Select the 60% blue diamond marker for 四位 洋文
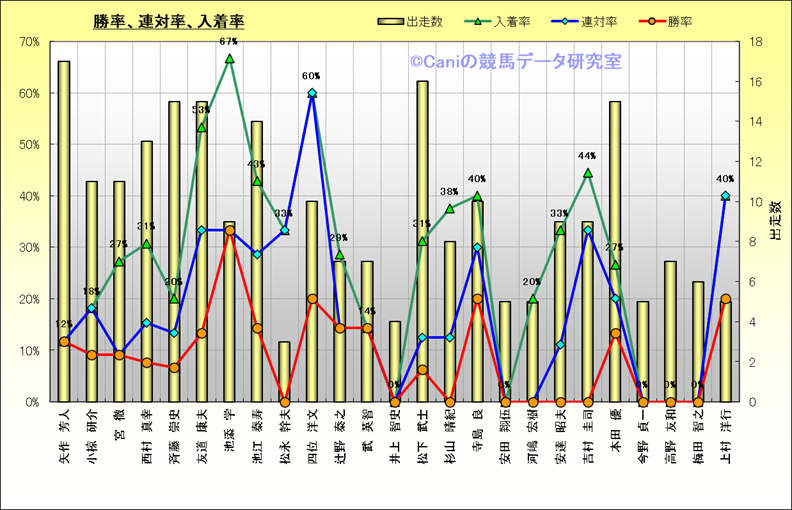Screen dimensions: 792x510 click(x=312, y=93)
